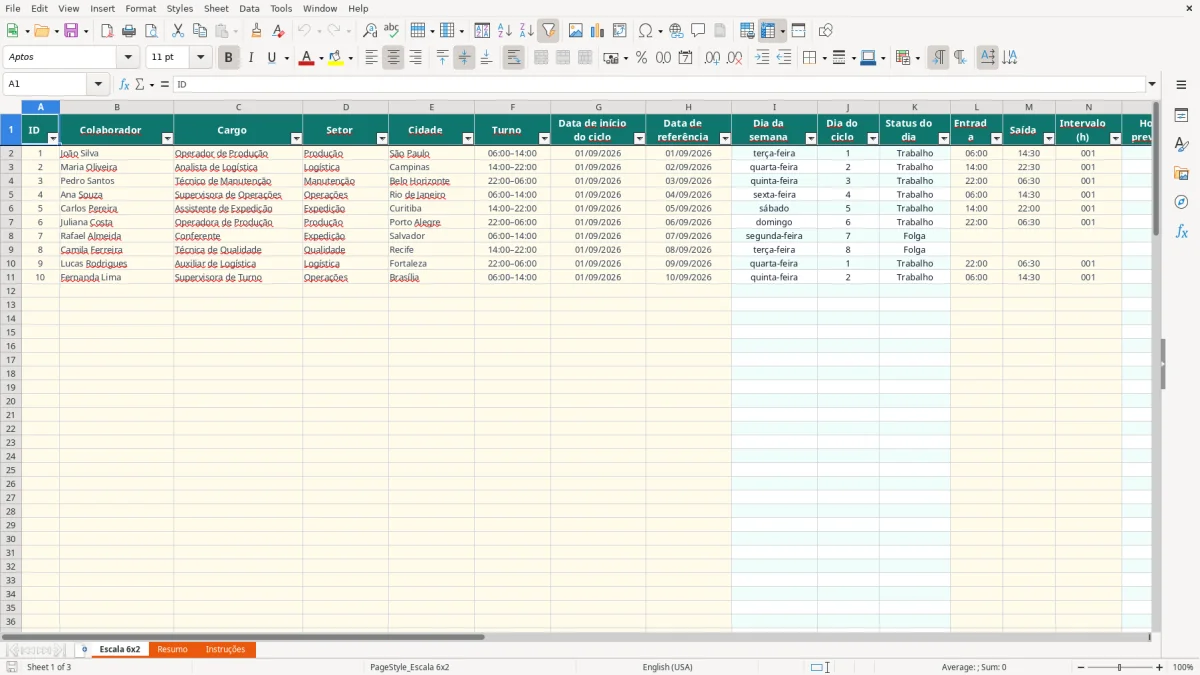Switch to the Instruções sheet tab
This screenshot has height=675, width=1200.
(225, 650)
